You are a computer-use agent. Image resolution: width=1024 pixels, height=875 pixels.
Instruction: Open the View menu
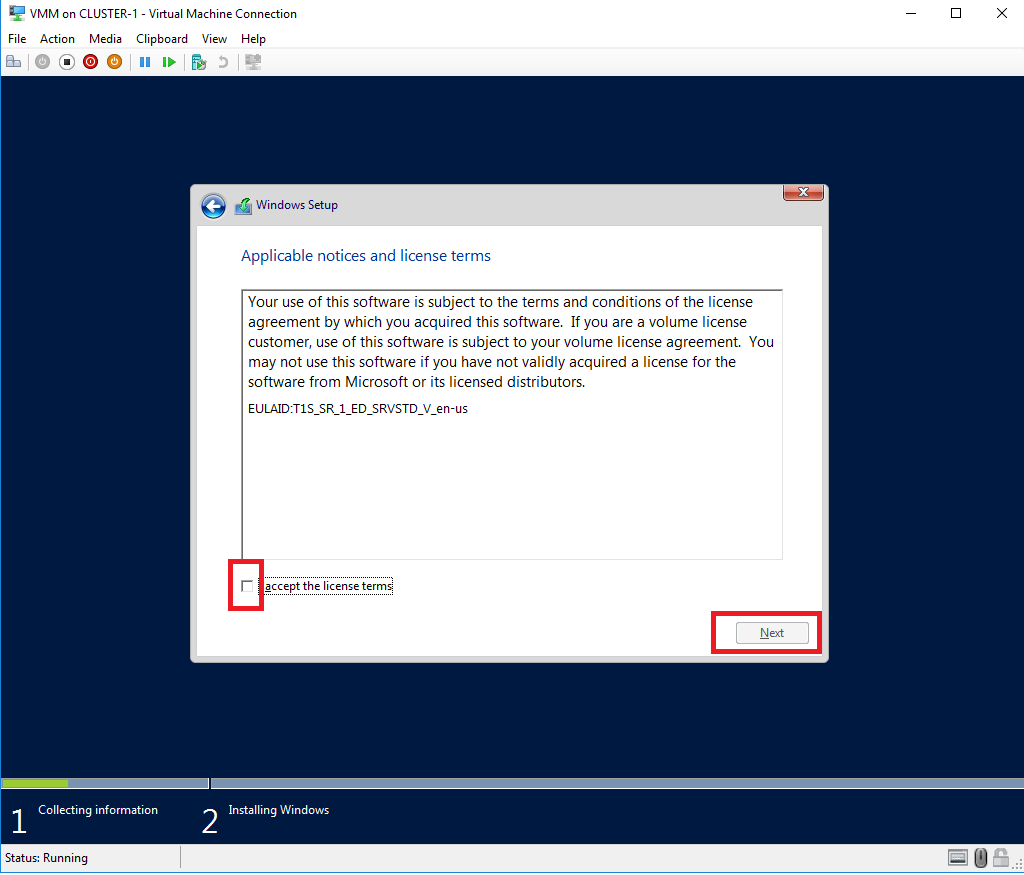214,39
